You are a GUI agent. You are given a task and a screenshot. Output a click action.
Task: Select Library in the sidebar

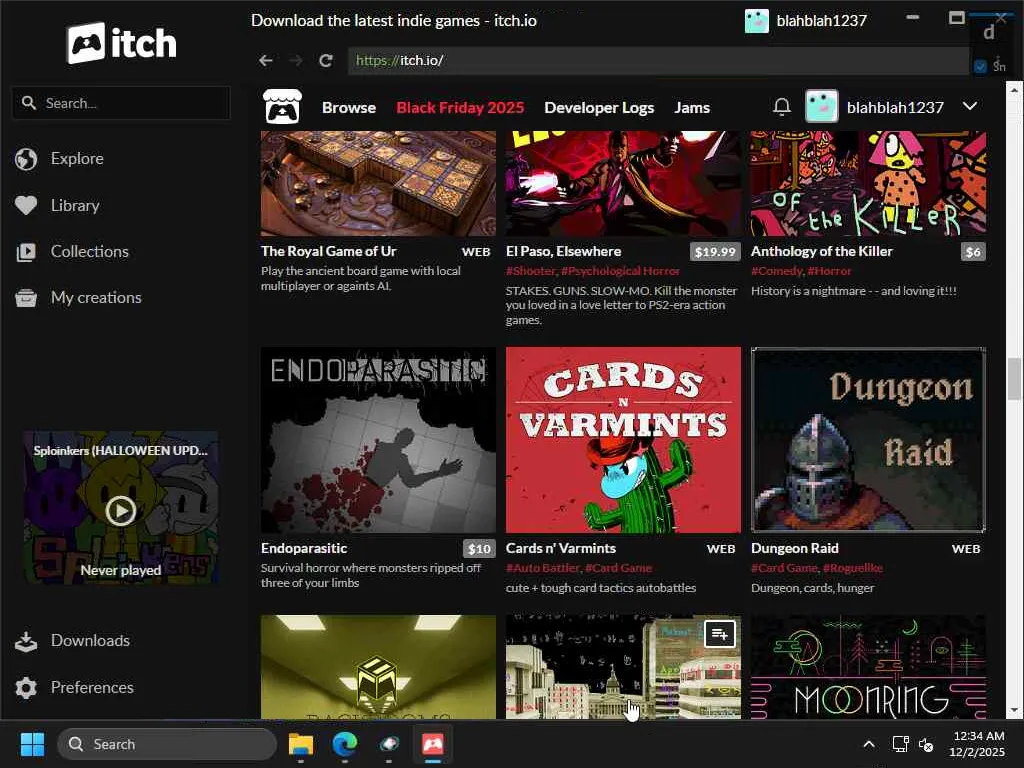(x=75, y=206)
